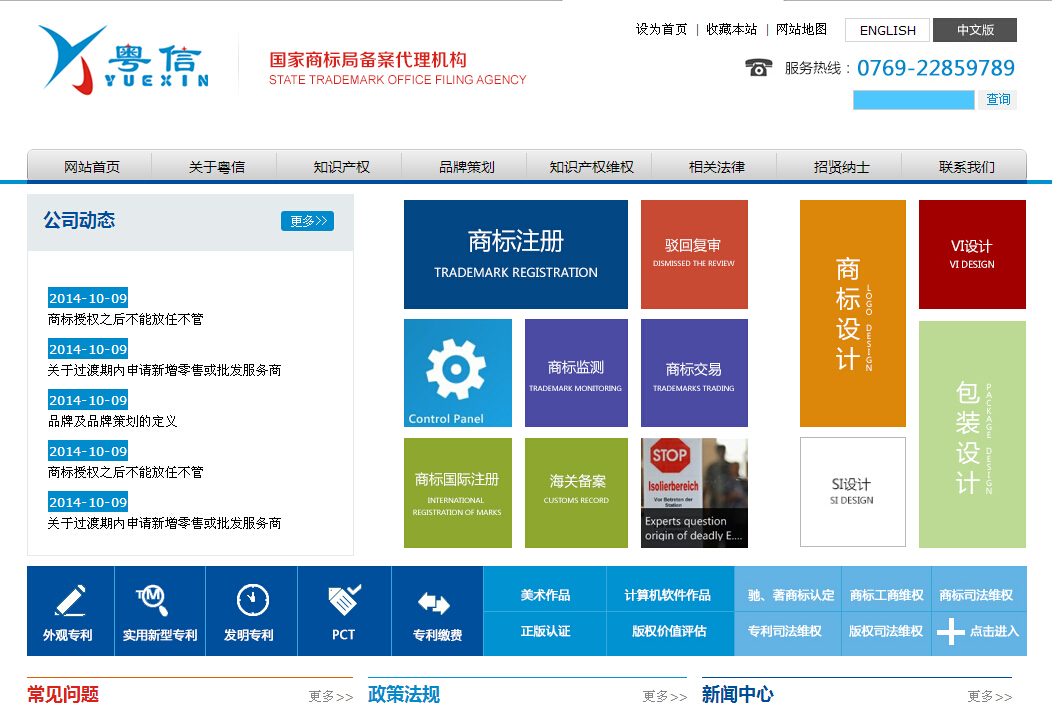Click the pencil icon for 外观专利
This screenshot has height=714, width=1052.
(x=70, y=600)
